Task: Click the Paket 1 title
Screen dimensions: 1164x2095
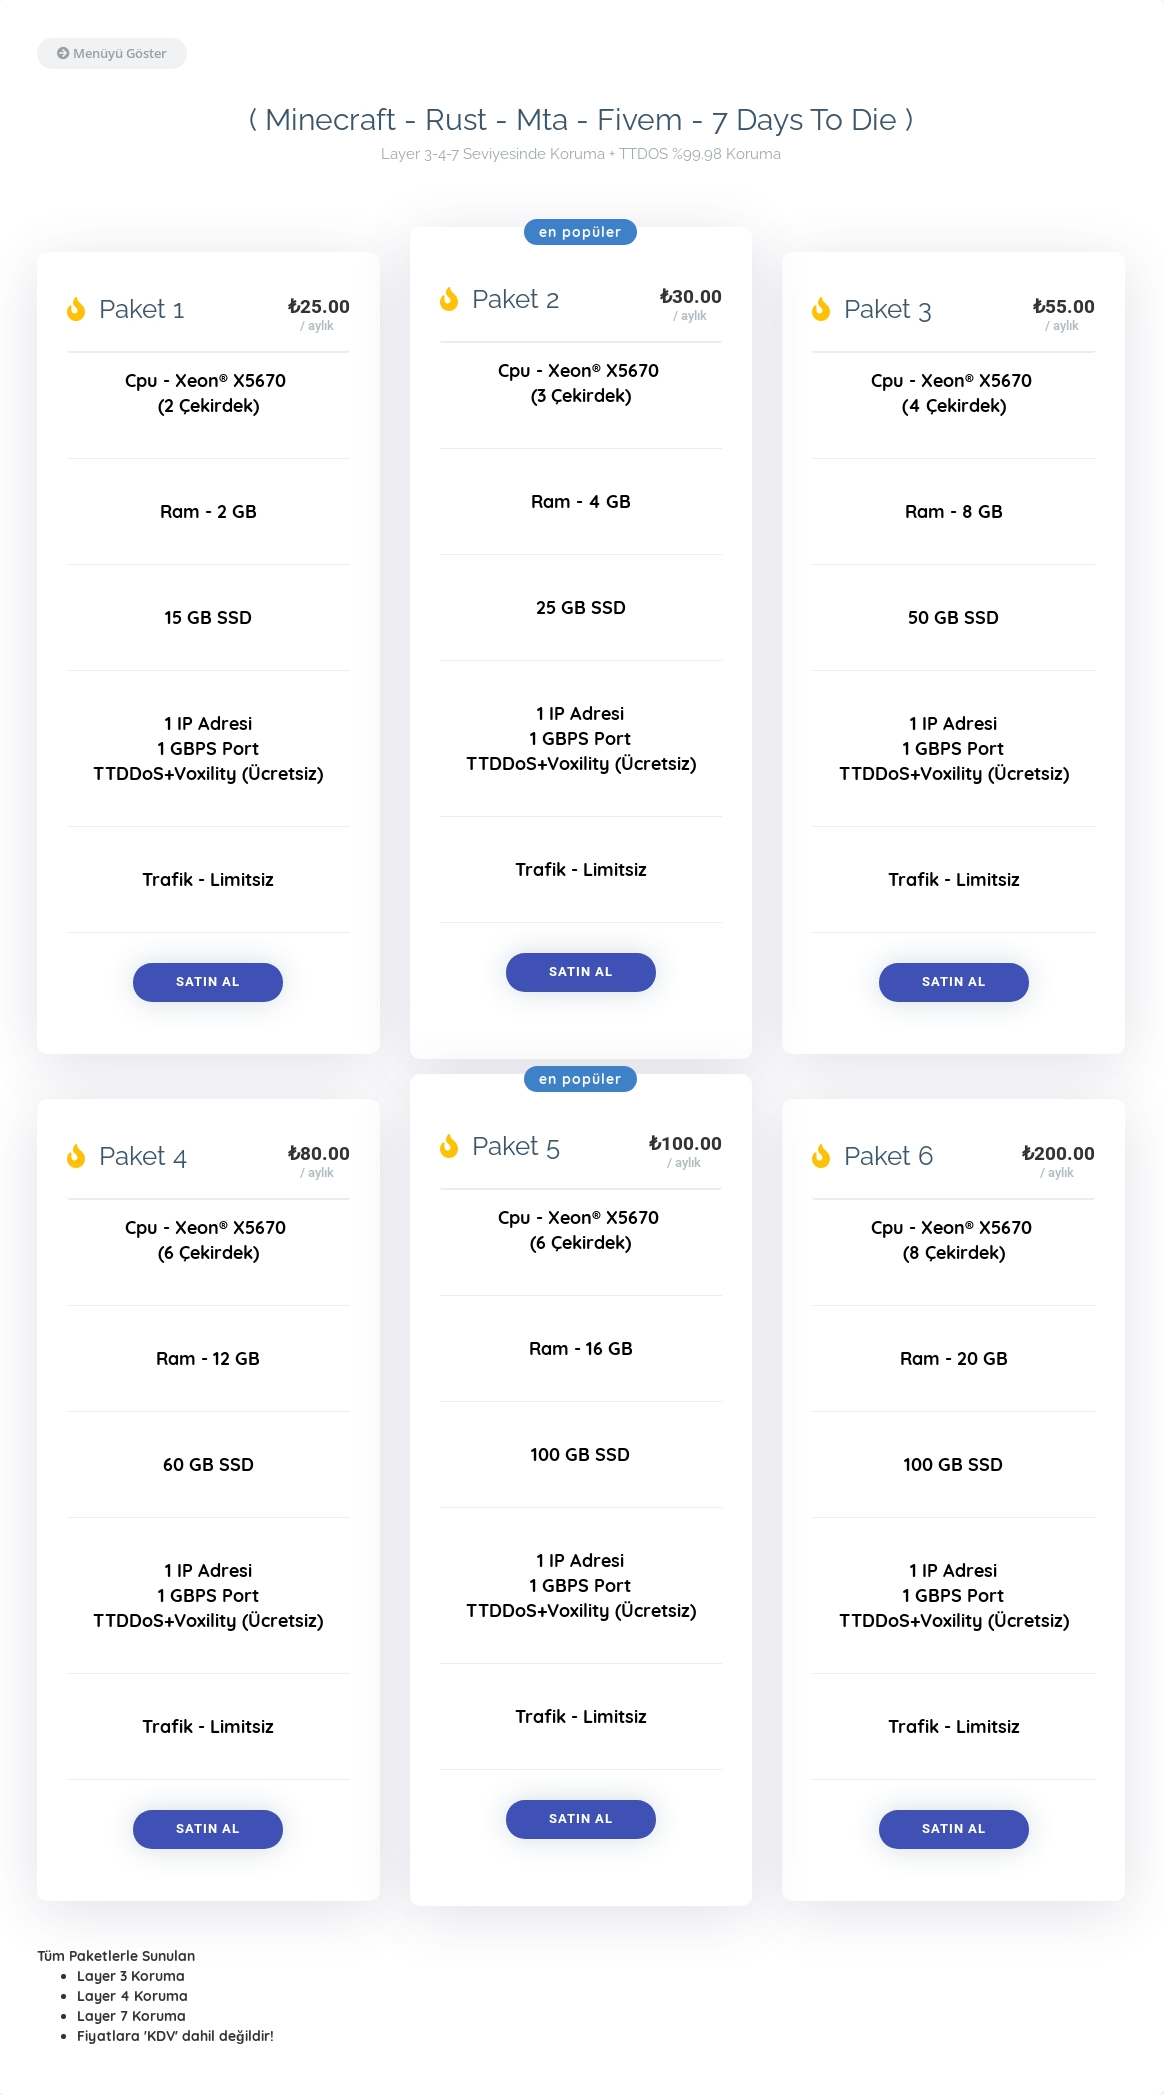Action: (x=142, y=309)
